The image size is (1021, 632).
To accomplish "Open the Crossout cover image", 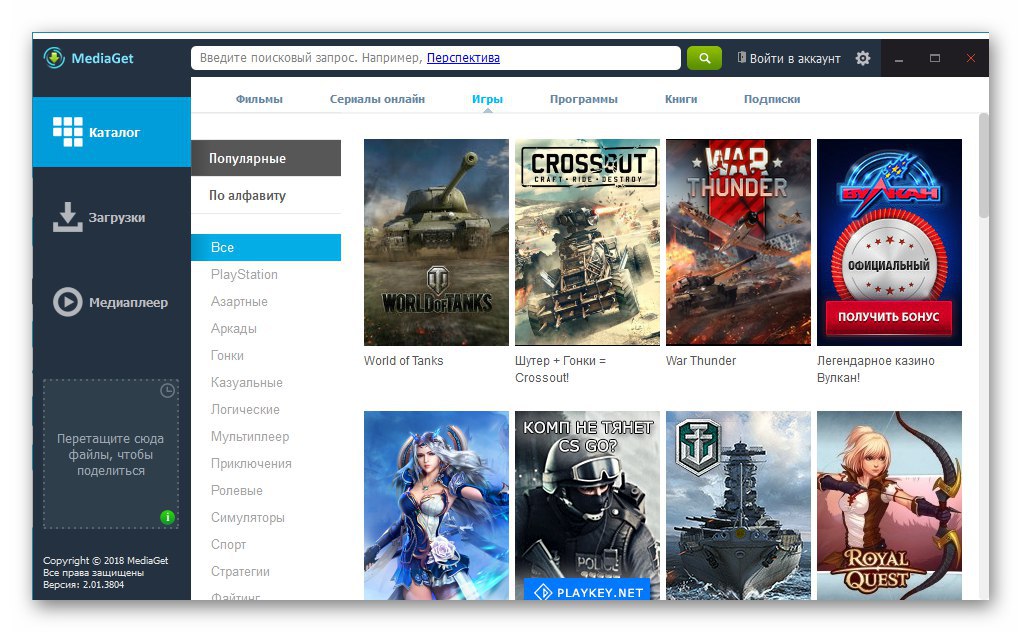I will [587, 242].
